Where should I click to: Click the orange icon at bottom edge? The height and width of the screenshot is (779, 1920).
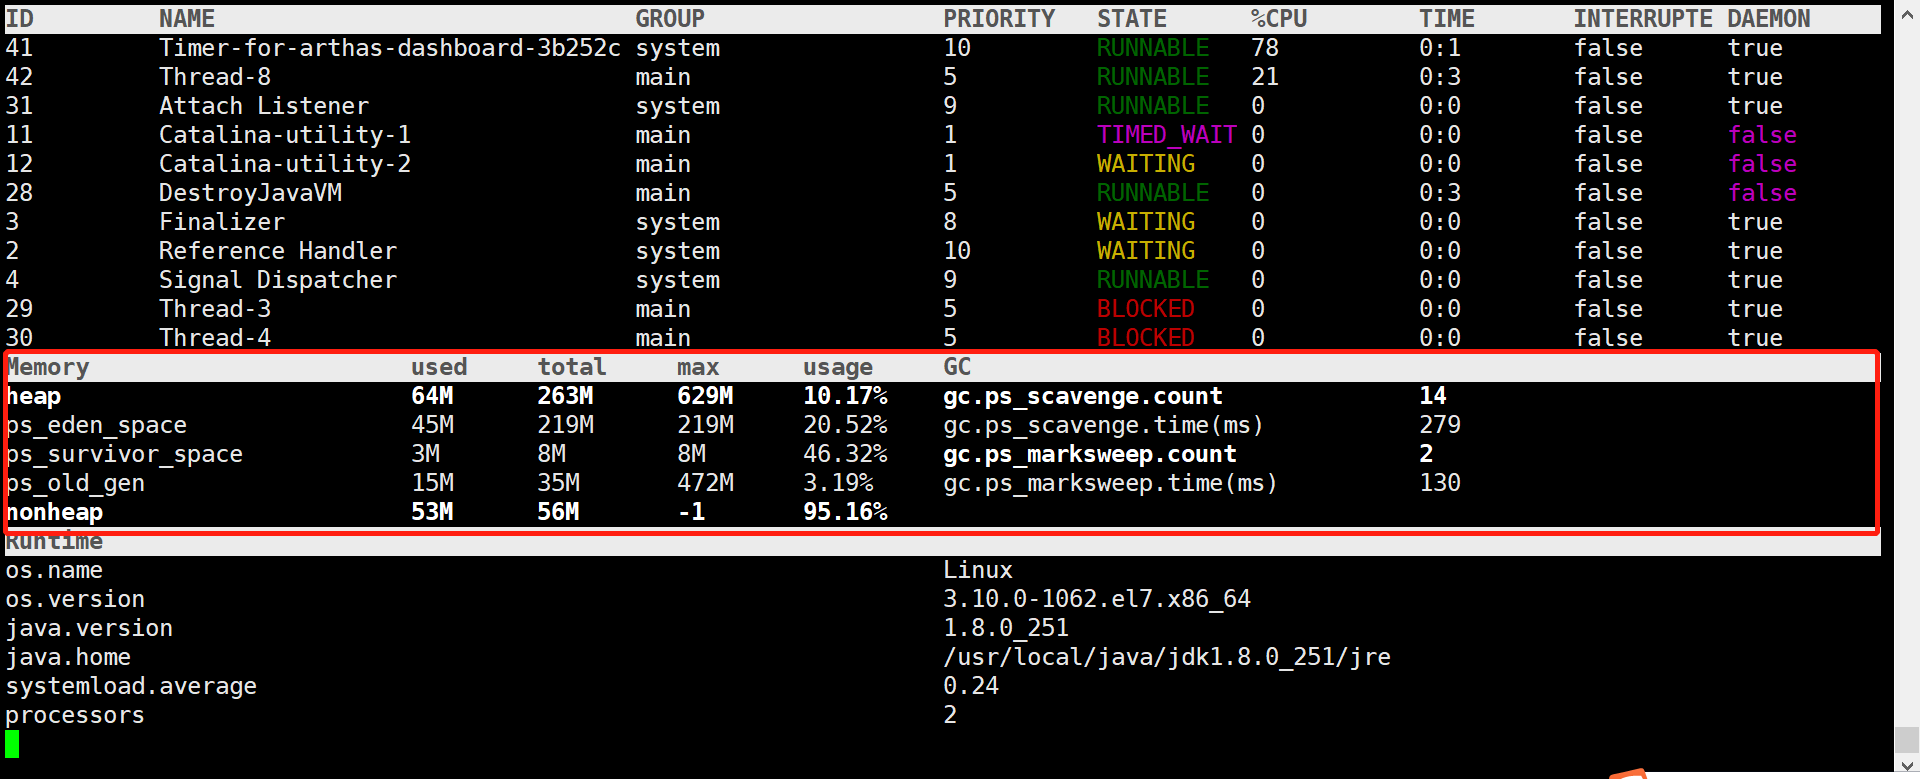1629,773
